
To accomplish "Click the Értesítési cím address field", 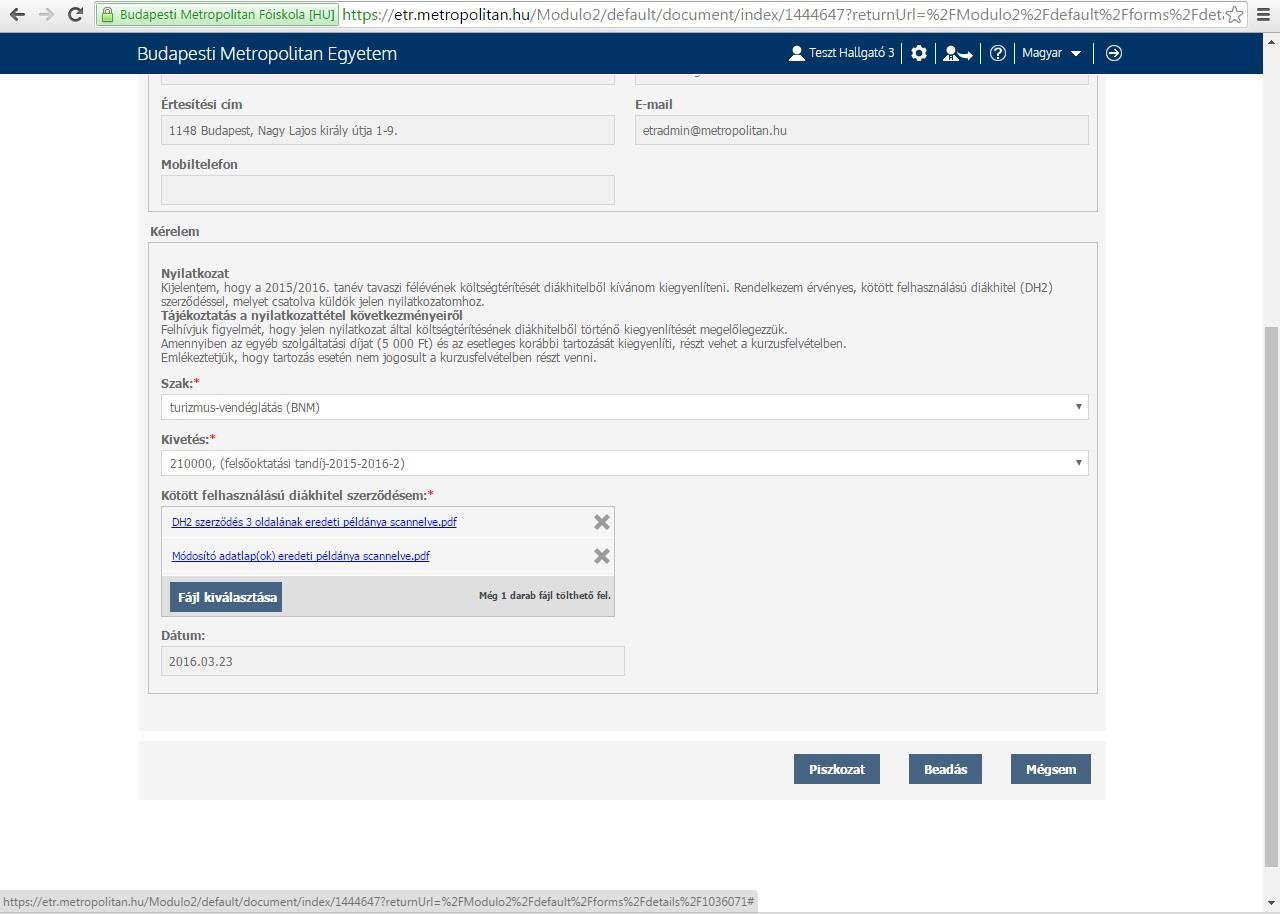I will coord(388,130).
